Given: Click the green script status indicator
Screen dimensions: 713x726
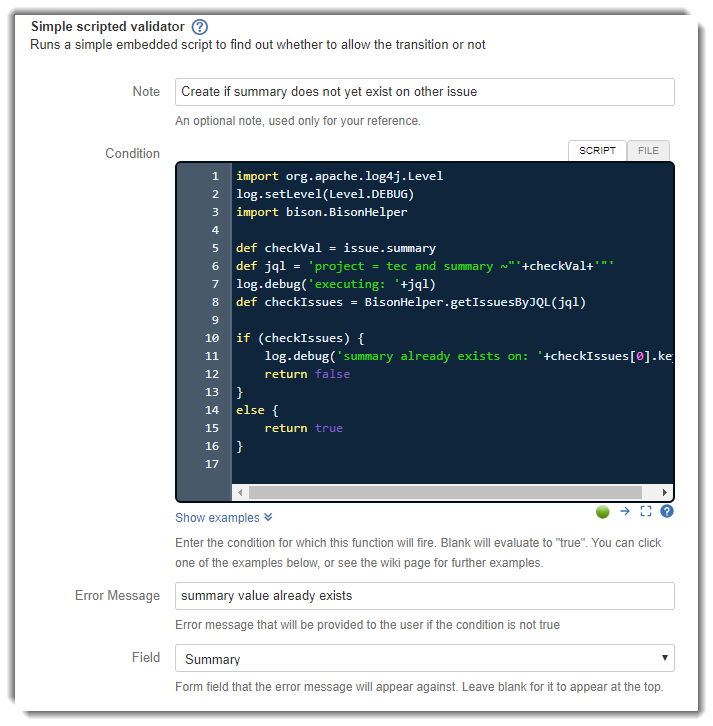Looking at the screenshot, I should tap(602, 512).
